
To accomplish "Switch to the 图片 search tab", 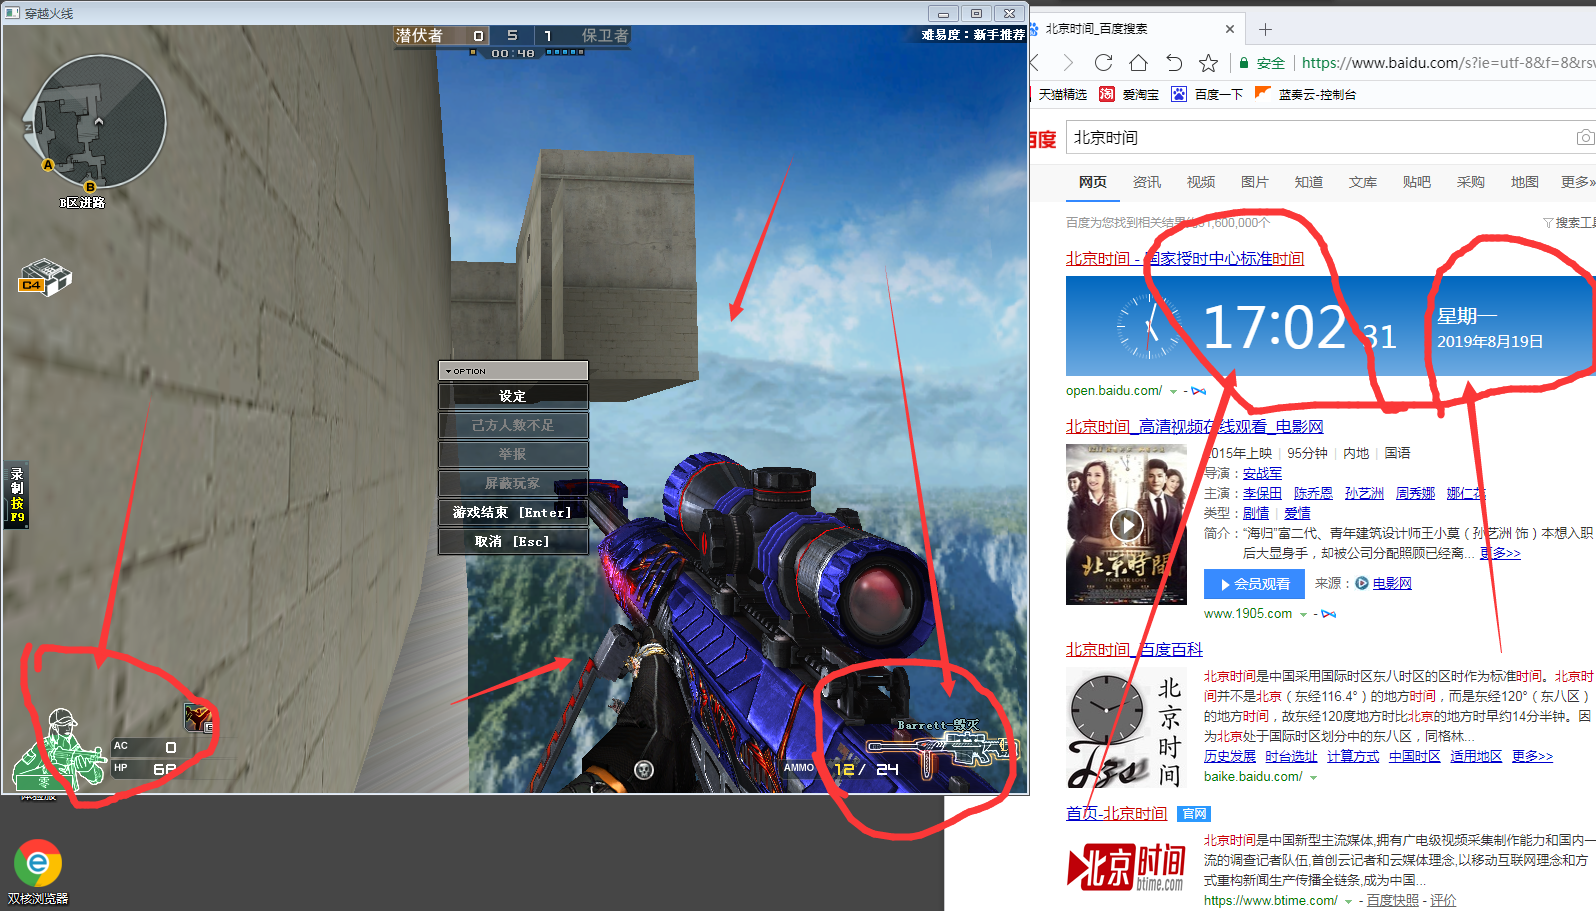I will 1255,182.
